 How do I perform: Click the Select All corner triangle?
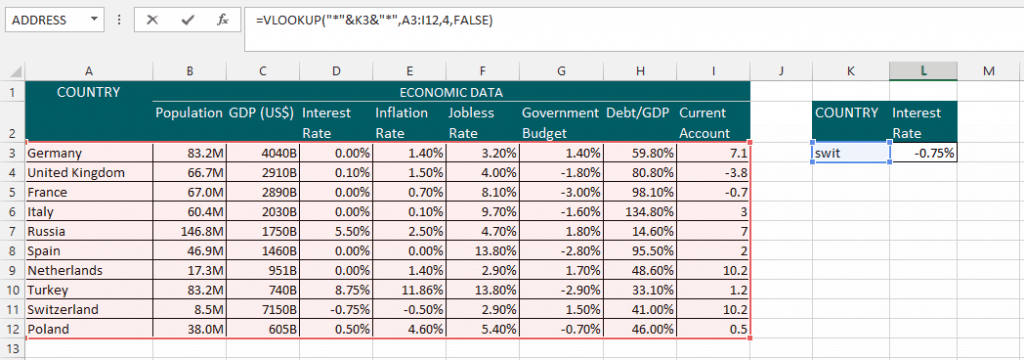(x=13, y=71)
